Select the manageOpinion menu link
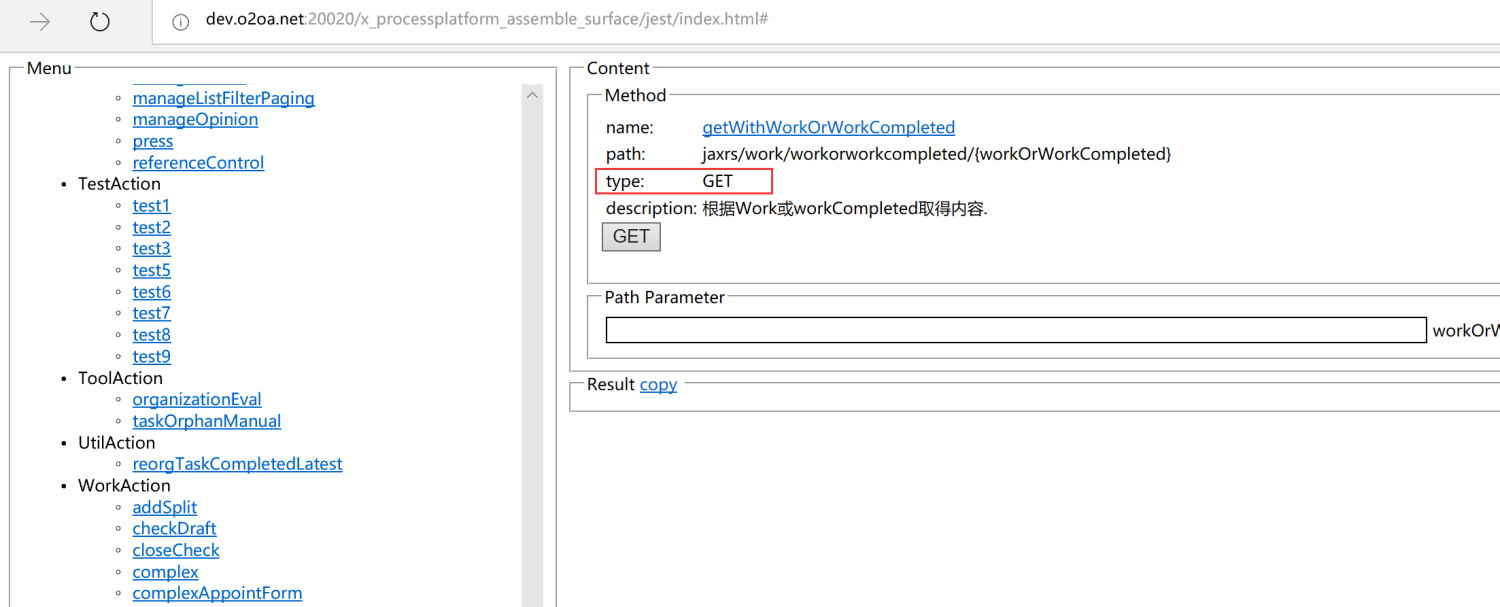 (195, 119)
